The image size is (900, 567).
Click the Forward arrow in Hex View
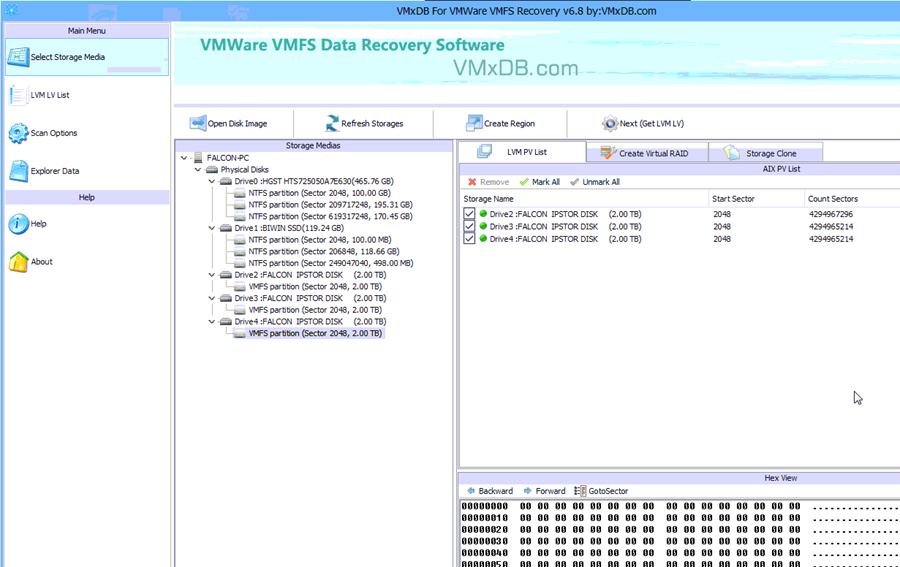[527, 491]
